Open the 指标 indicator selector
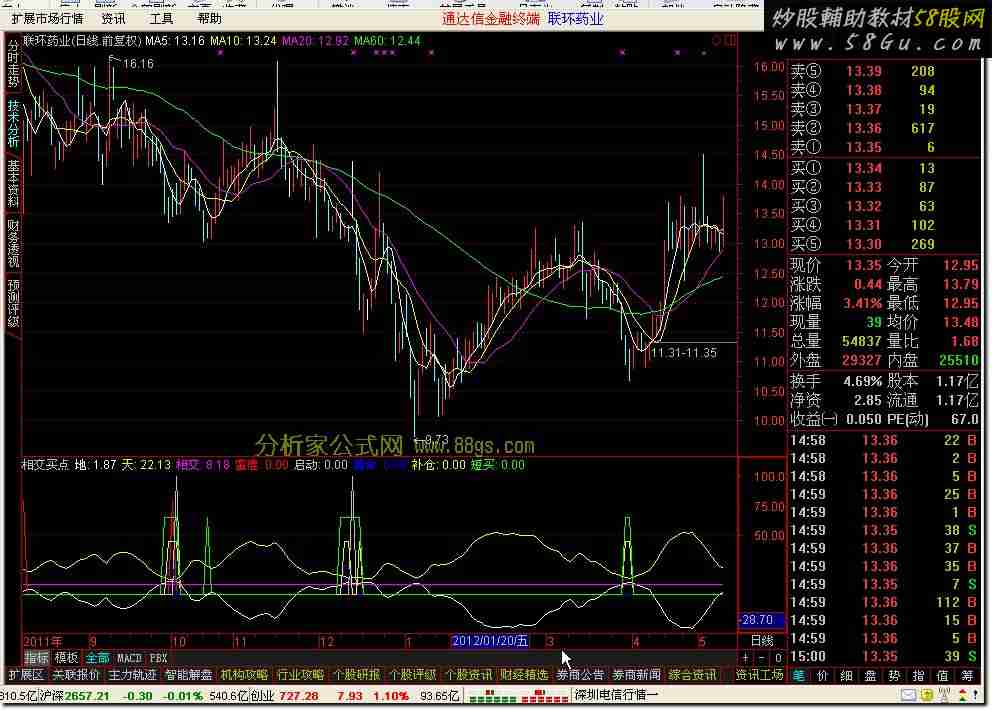 [x=36, y=657]
